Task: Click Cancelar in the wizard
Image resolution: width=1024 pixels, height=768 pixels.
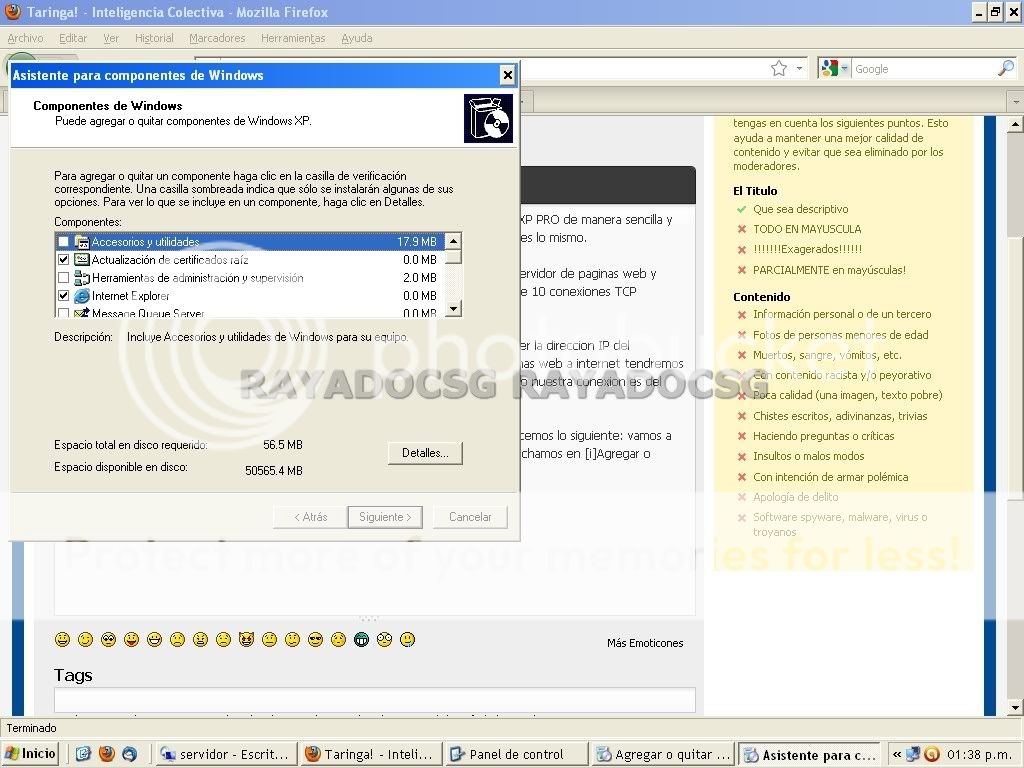Action: point(470,517)
